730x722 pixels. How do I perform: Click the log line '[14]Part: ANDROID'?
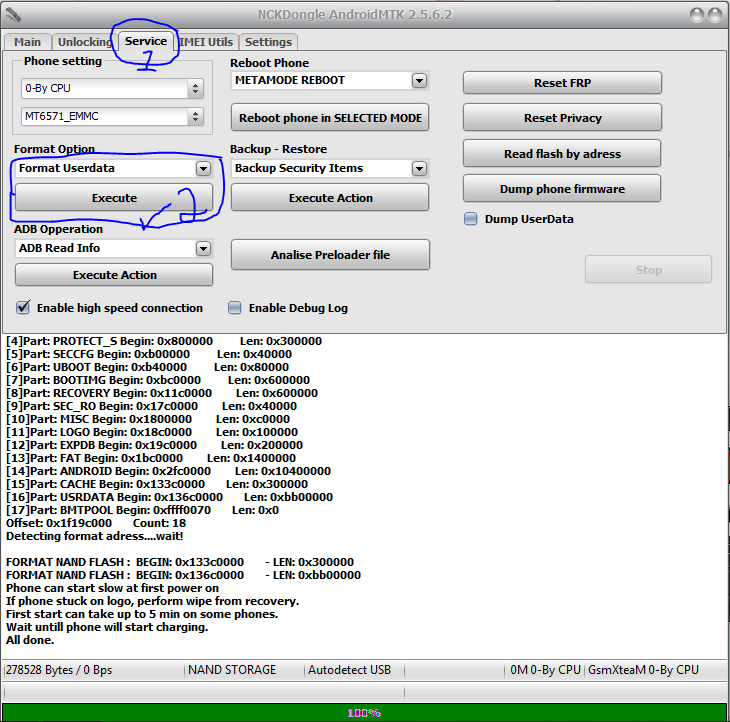168,471
